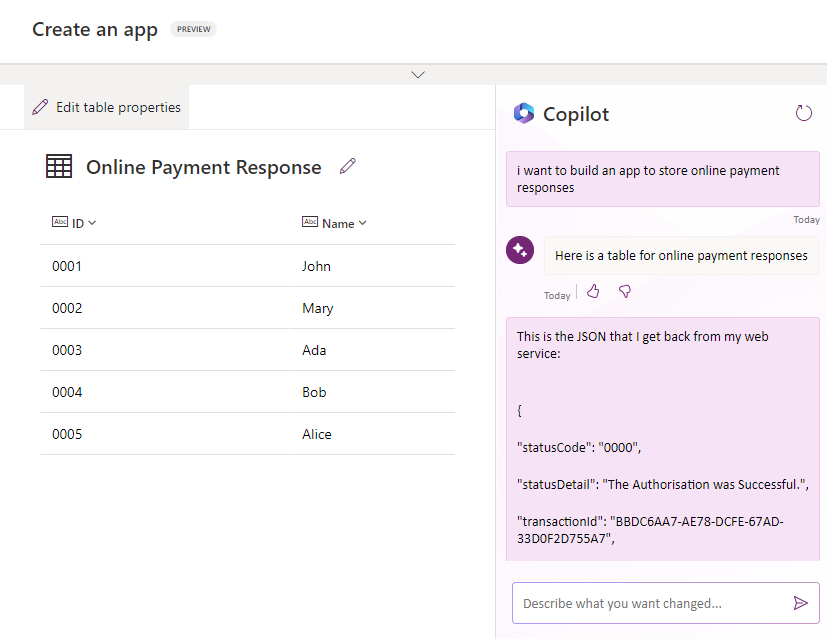Click the message about building a payment app
This screenshot has height=639, width=827.
[662, 179]
